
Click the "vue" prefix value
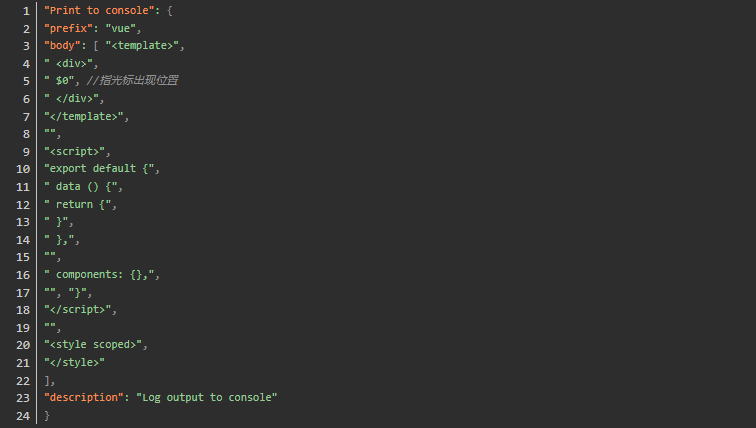123,28
